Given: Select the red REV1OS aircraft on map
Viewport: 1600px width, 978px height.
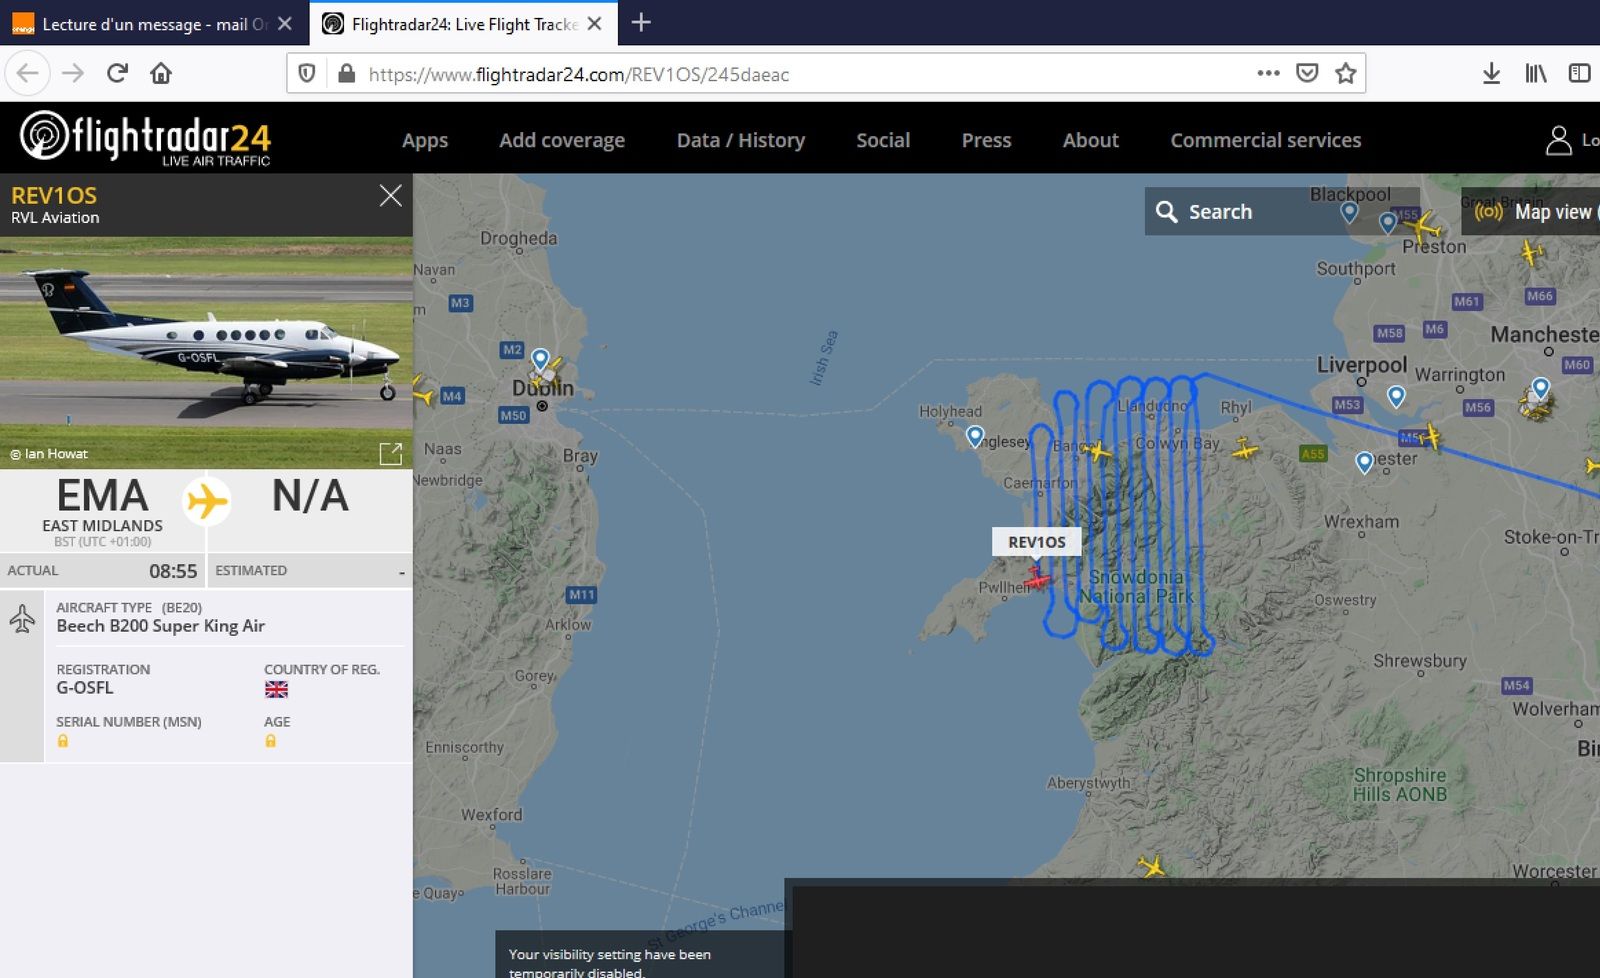Looking at the screenshot, I should point(1037,579).
